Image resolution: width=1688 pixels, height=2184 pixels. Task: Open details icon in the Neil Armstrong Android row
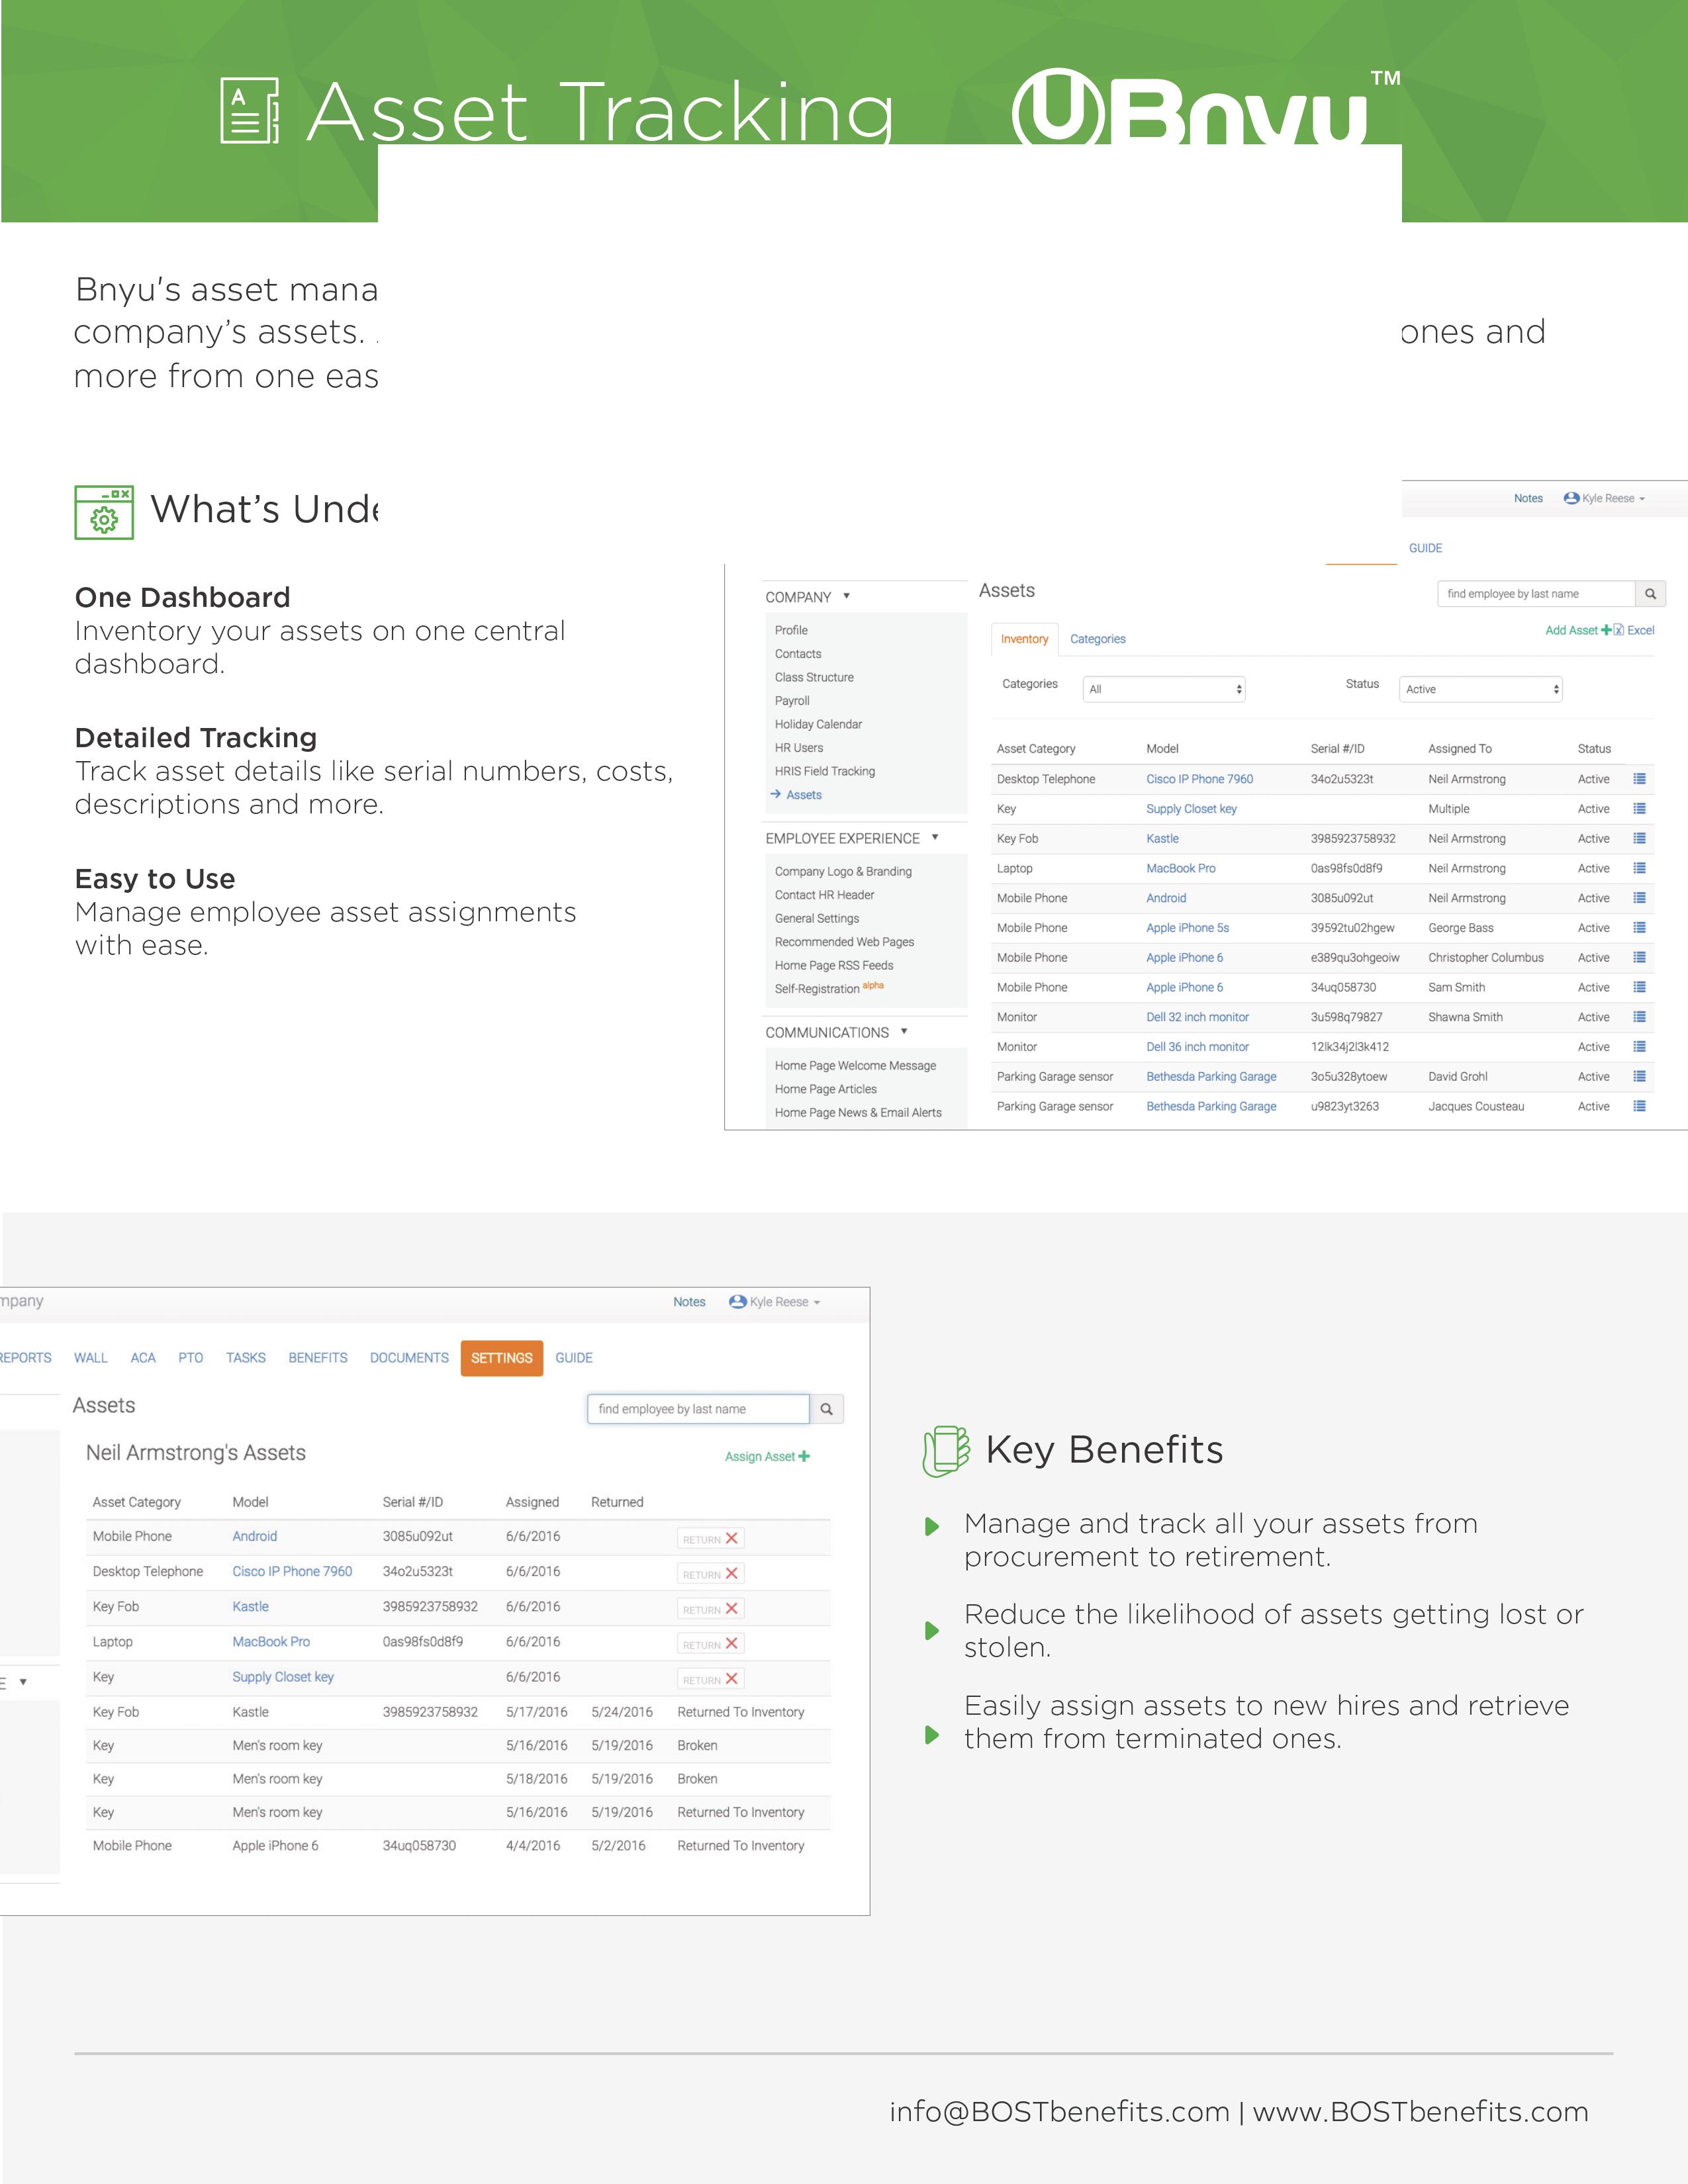1639,898
